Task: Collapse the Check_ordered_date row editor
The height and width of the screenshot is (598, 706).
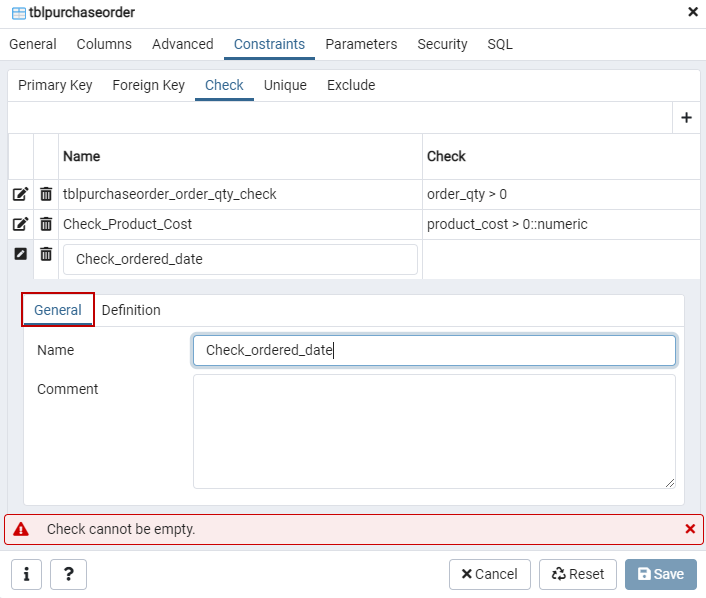Action: pyautogui.click(x=20, y=254)
